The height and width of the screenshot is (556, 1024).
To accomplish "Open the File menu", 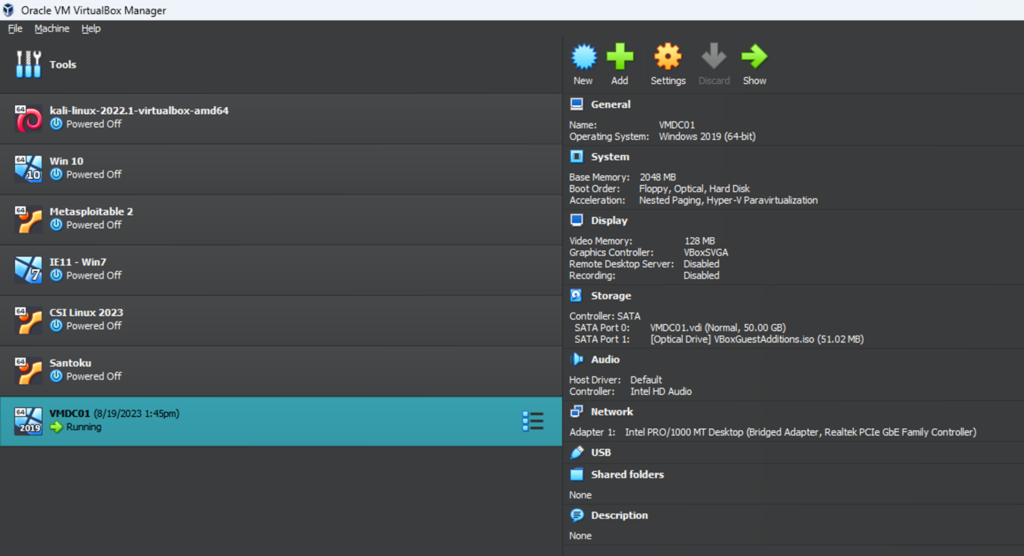I will [15, 29].
